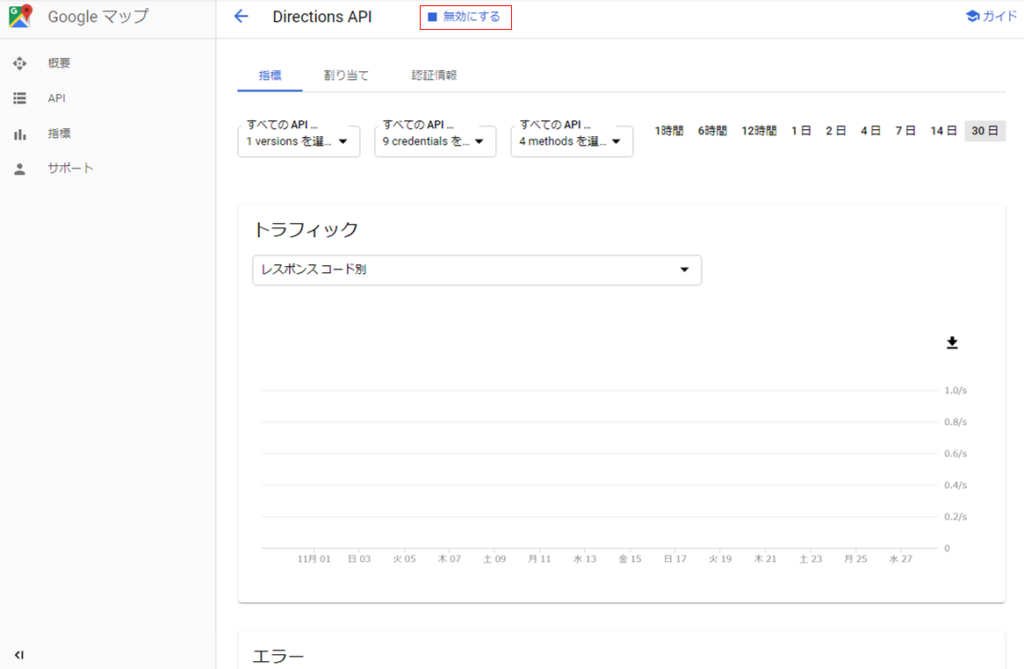Screen dimensions: 1024x669
Task: Open 指標 in the sidebar menu
Action: tap(59, 134)
